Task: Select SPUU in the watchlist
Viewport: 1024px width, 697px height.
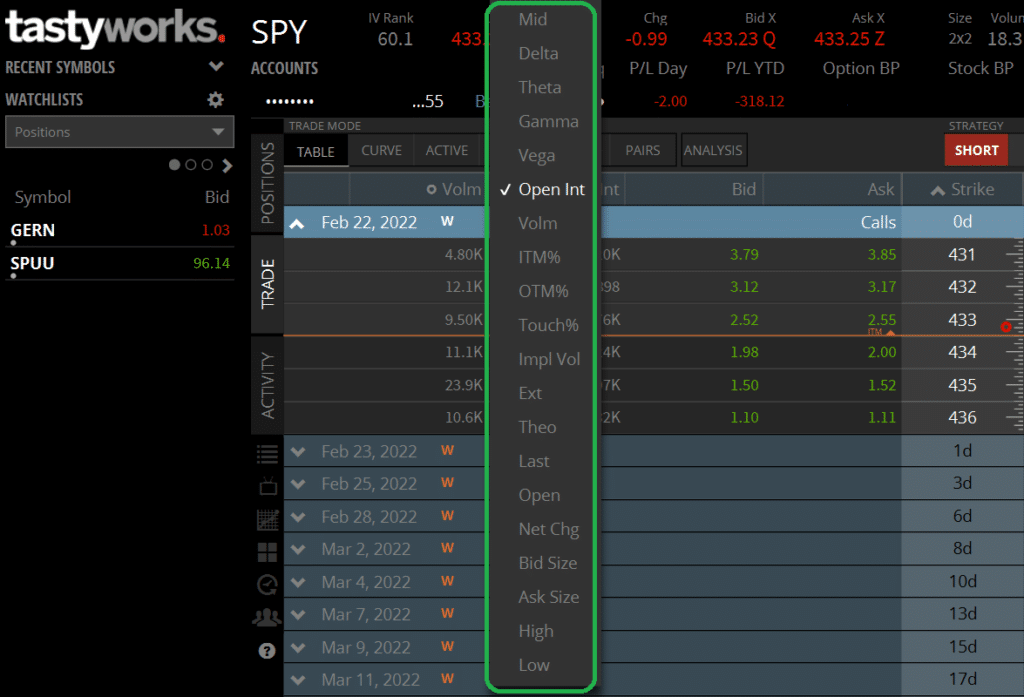Action: click(120, 264)
